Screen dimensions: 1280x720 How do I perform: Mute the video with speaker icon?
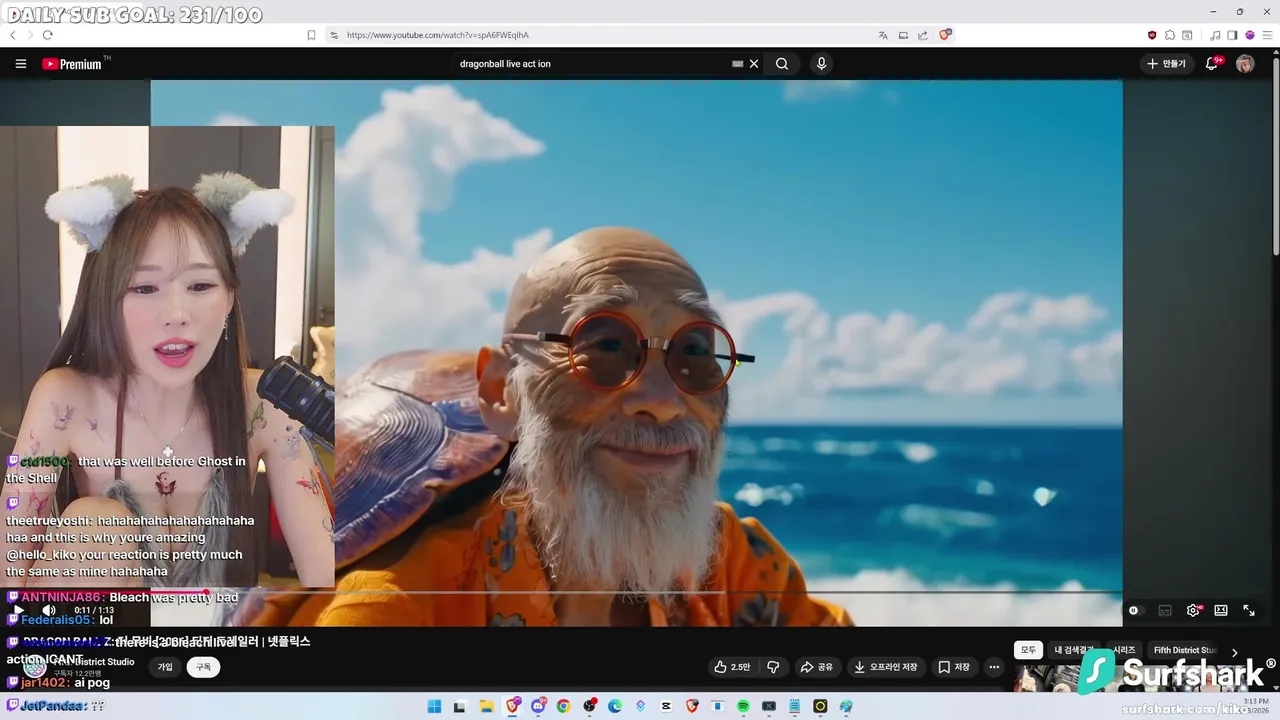point(48,610)
